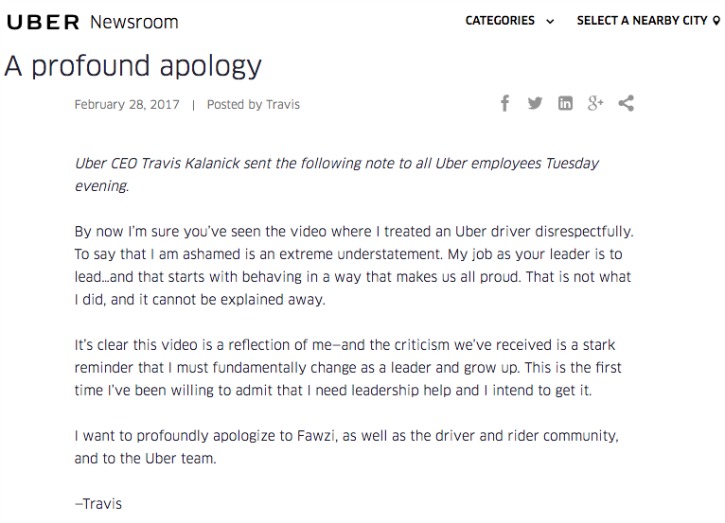Share the post on LinkedIn

tap(565, 103)
